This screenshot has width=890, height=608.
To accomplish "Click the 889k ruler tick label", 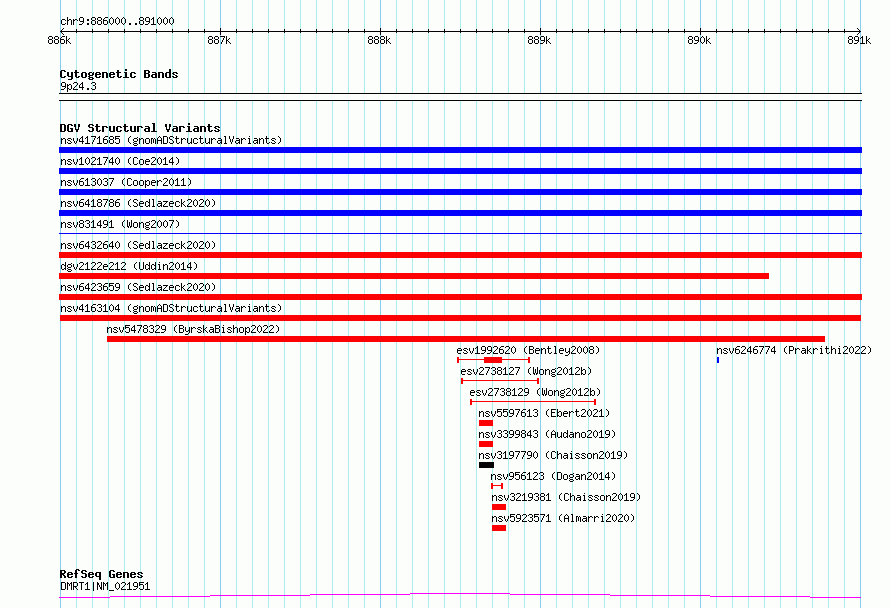I will click(539, 40).
